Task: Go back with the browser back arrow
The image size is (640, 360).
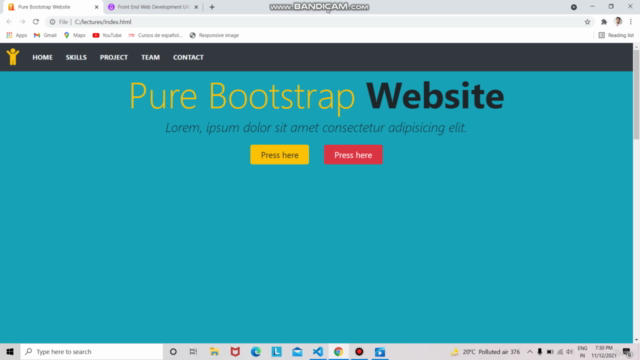Action: 9,22
